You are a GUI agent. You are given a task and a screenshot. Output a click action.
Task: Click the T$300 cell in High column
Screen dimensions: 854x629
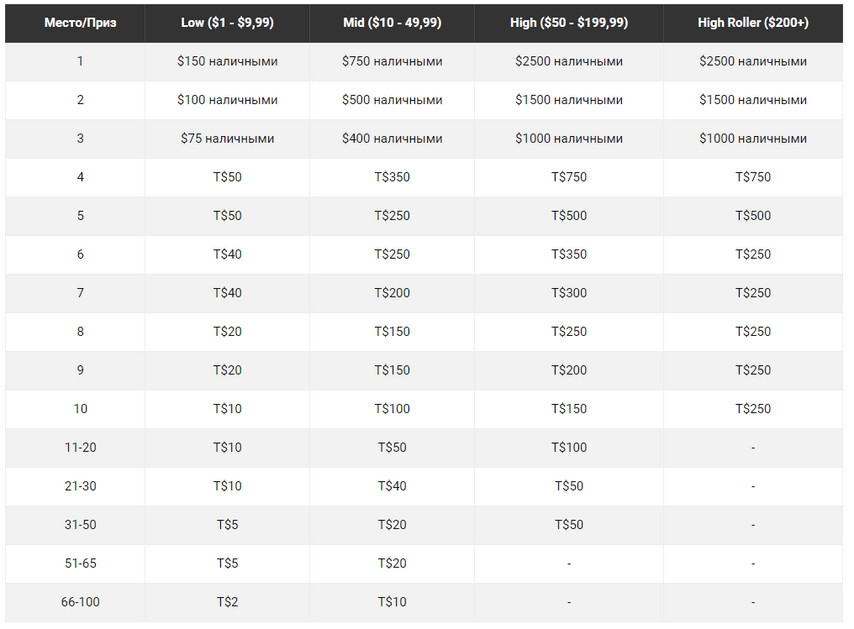[569, 293]
